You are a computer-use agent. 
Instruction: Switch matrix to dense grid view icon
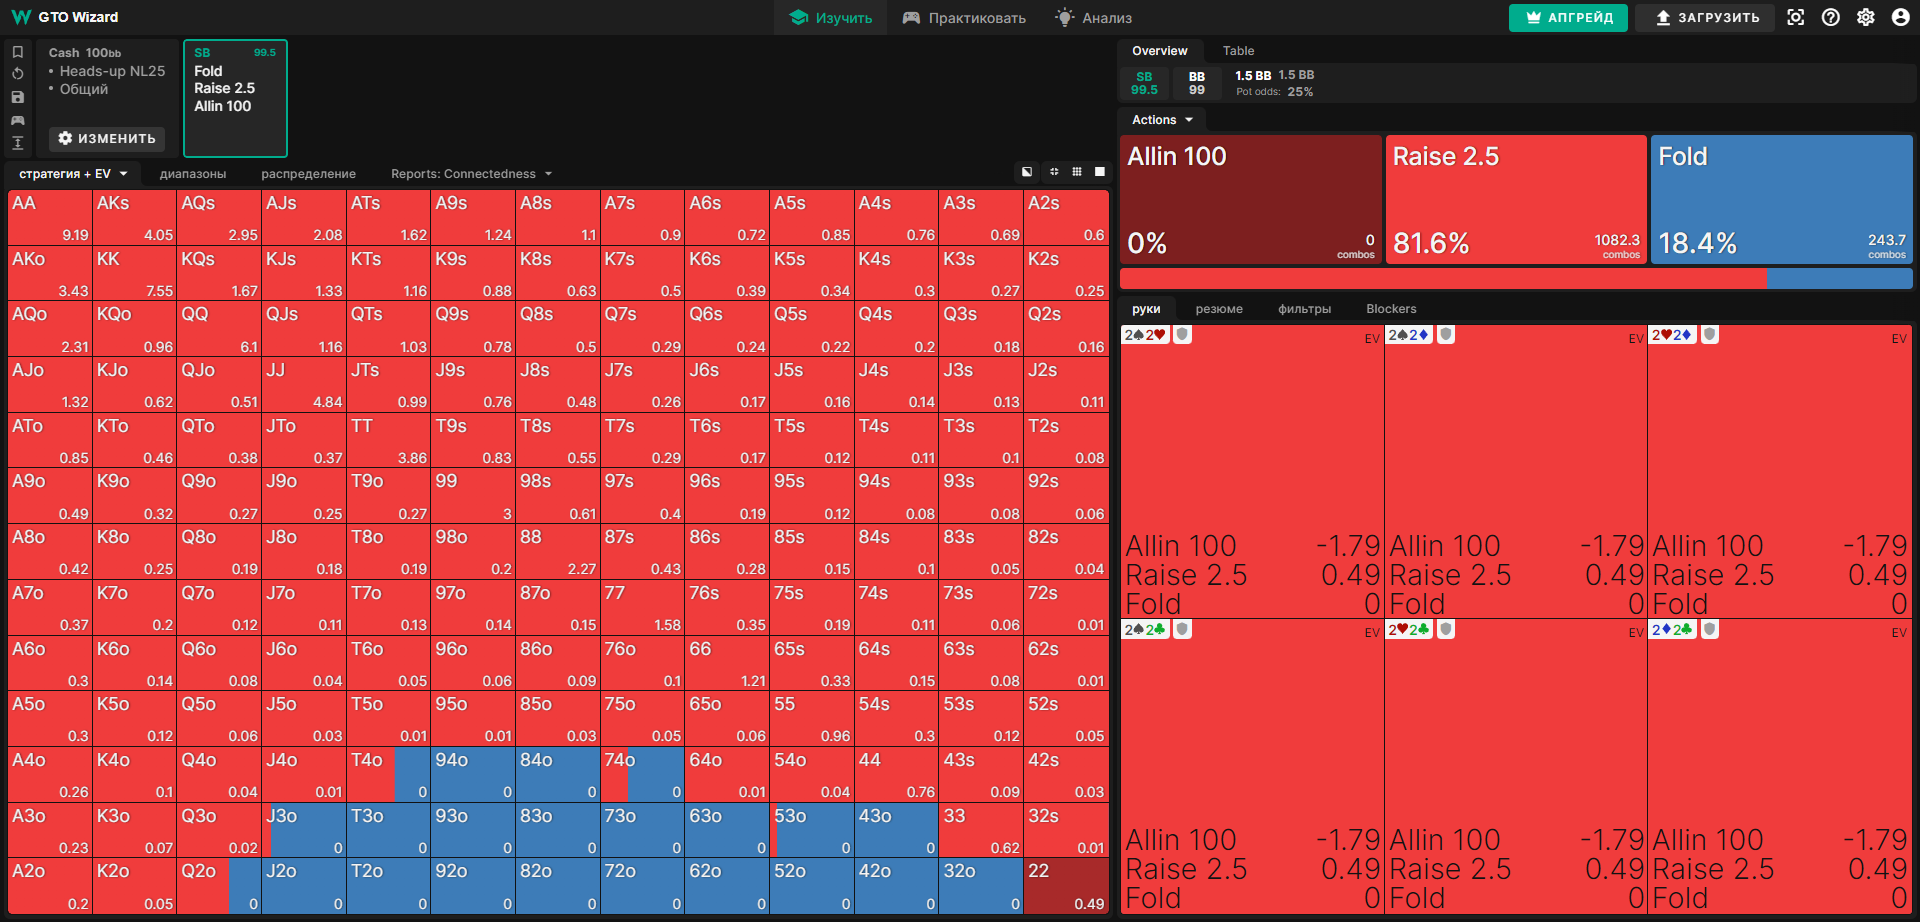[1077, 172]
